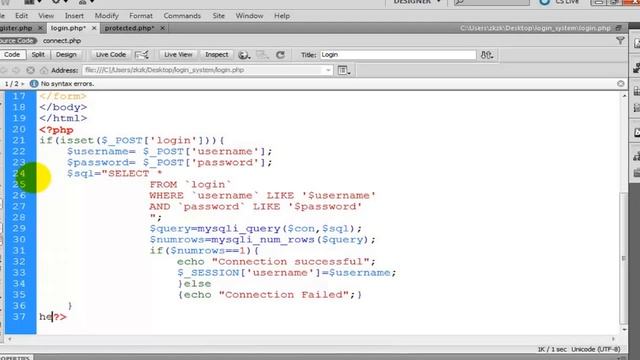640x360 pixels.
Task: Open Live Code options icon
Action: [142, 55]
